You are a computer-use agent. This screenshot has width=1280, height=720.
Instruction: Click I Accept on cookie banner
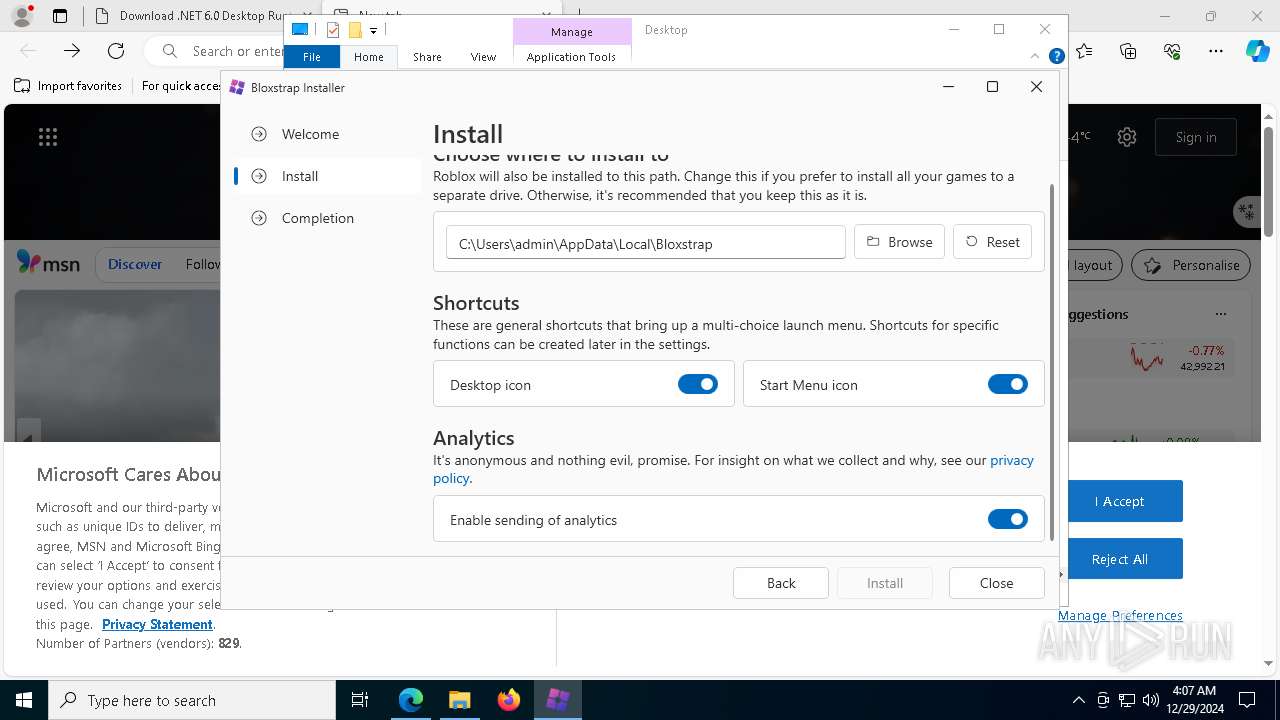click(1119, 501)
